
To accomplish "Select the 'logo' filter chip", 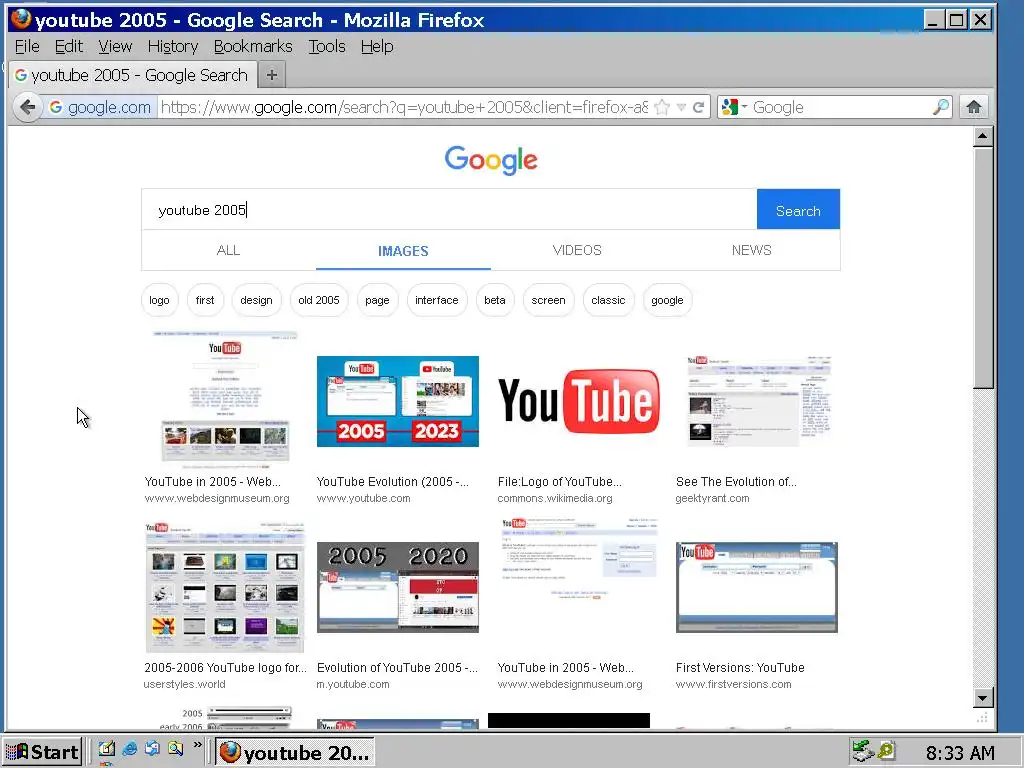I will pos(159,300).
